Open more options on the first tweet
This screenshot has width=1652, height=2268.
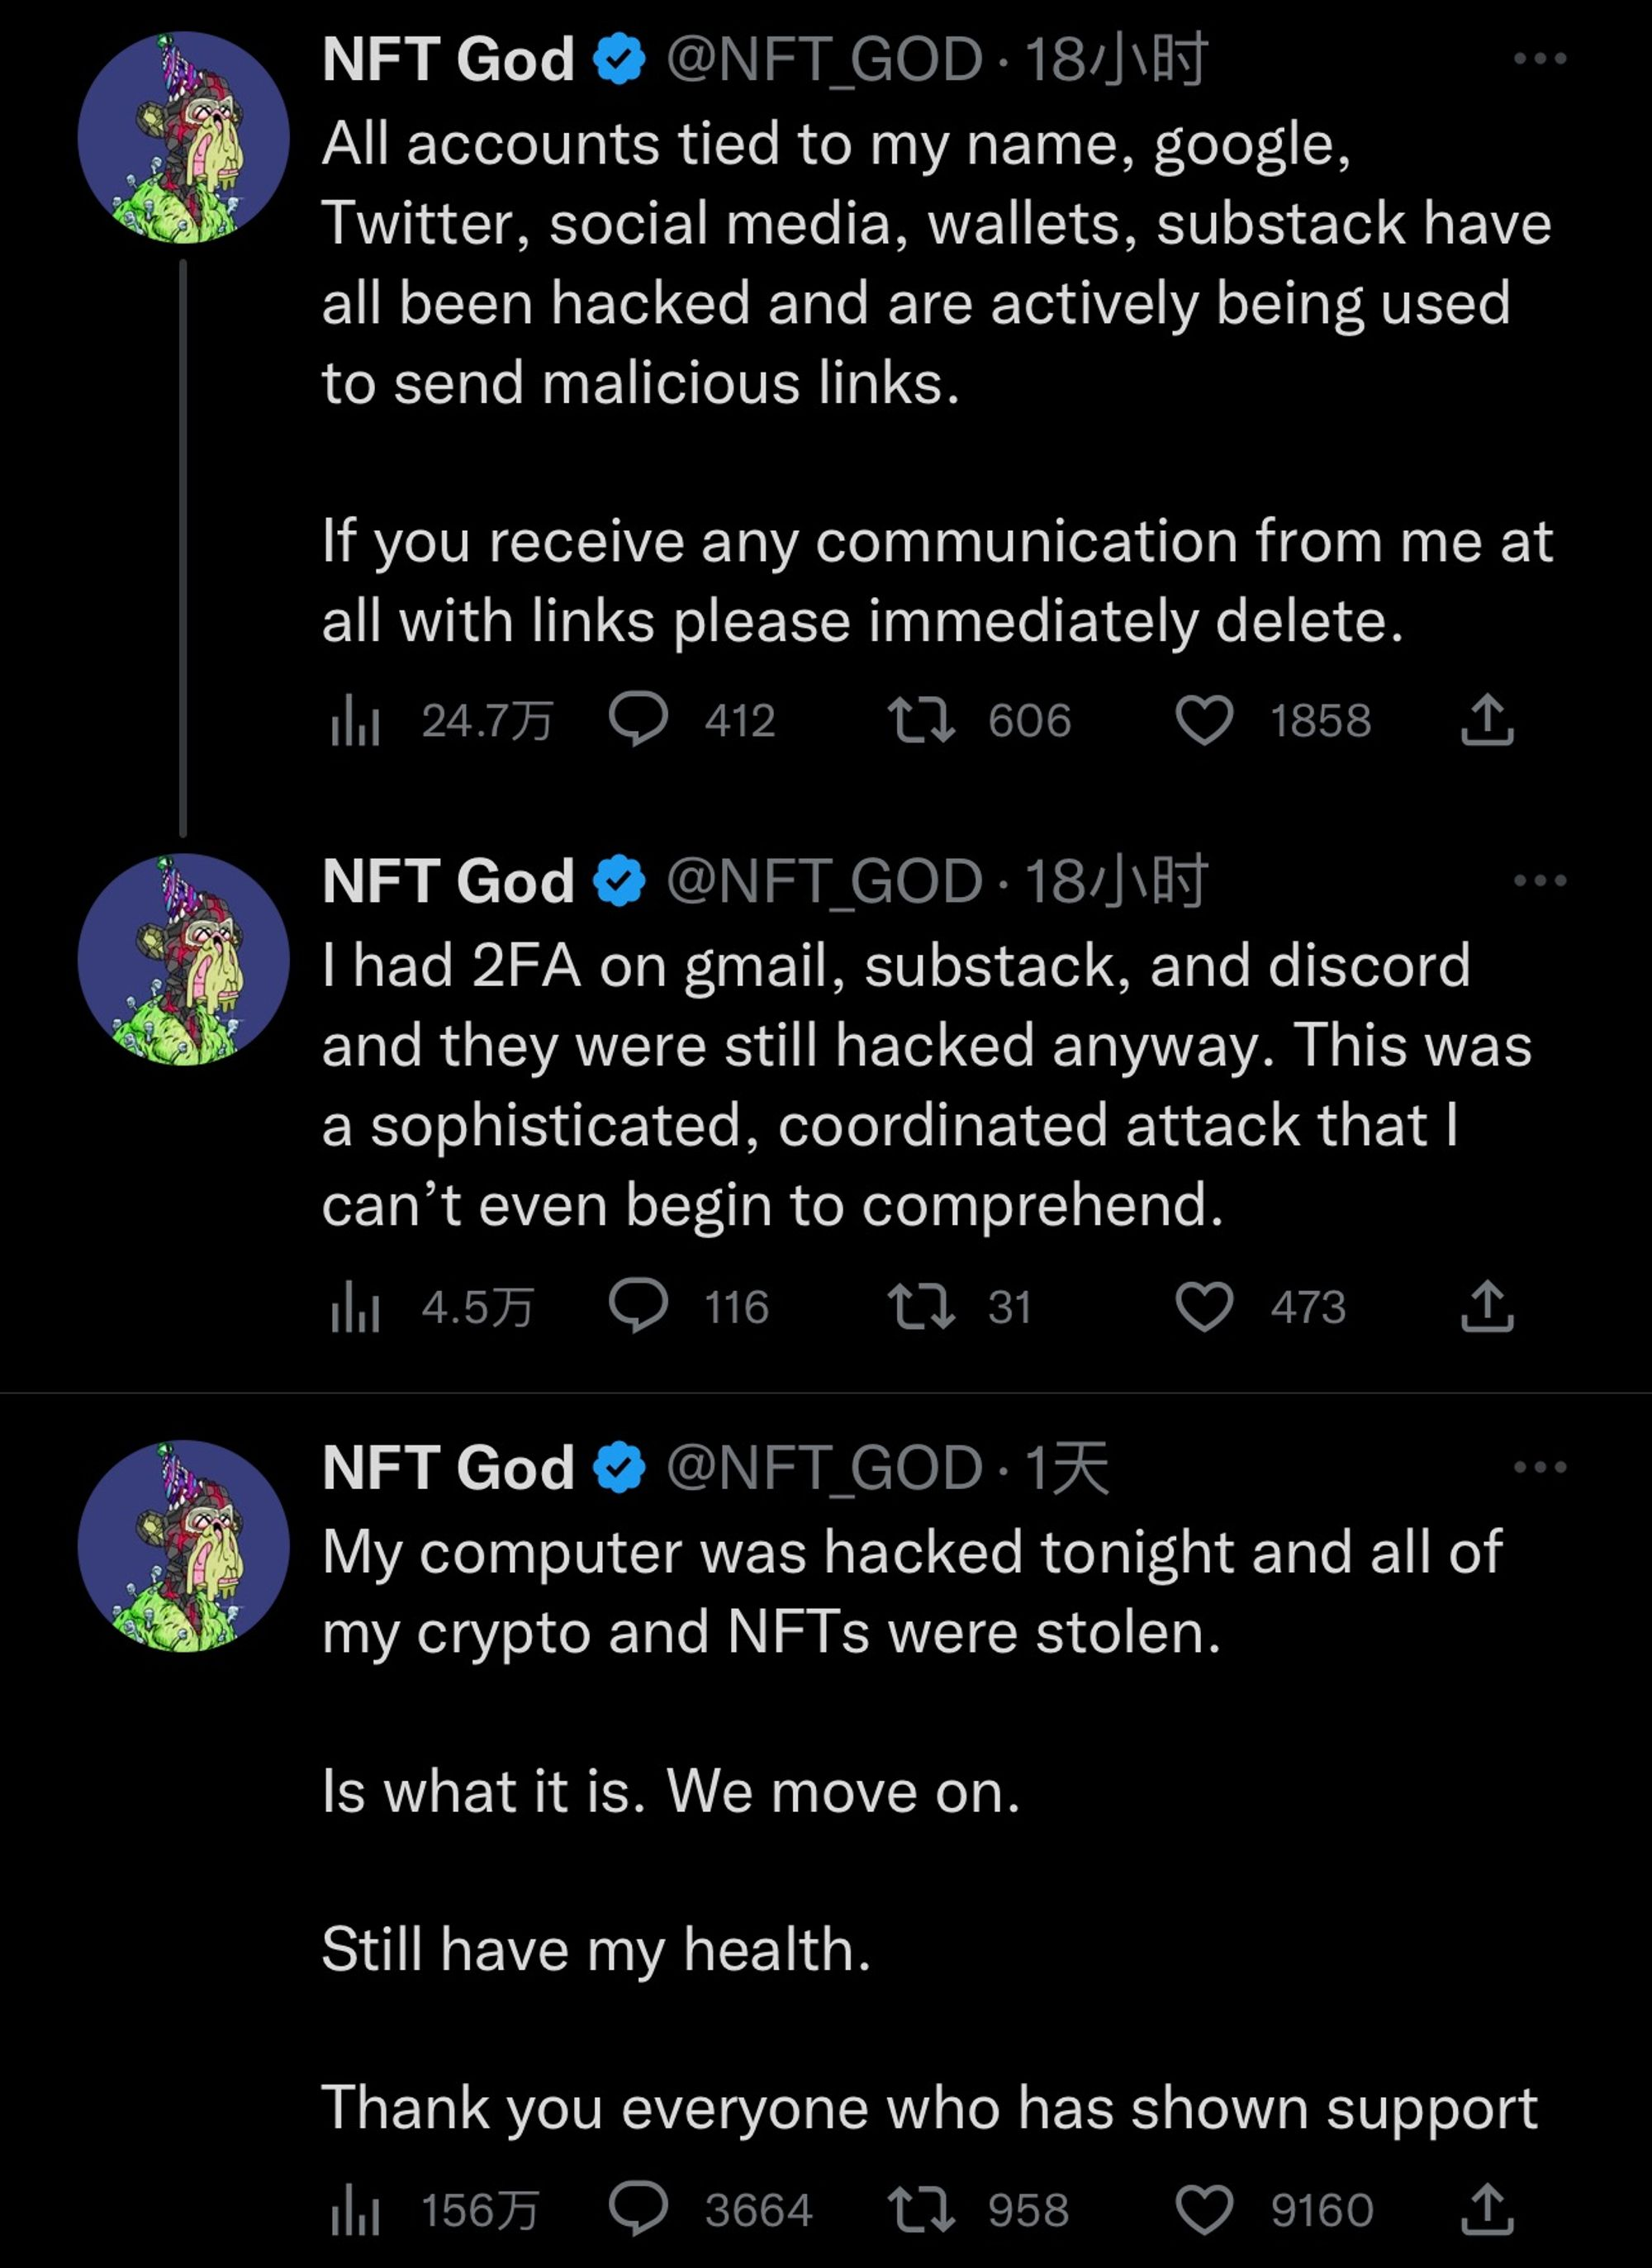pyautogui.click(x=1539, y=59)
